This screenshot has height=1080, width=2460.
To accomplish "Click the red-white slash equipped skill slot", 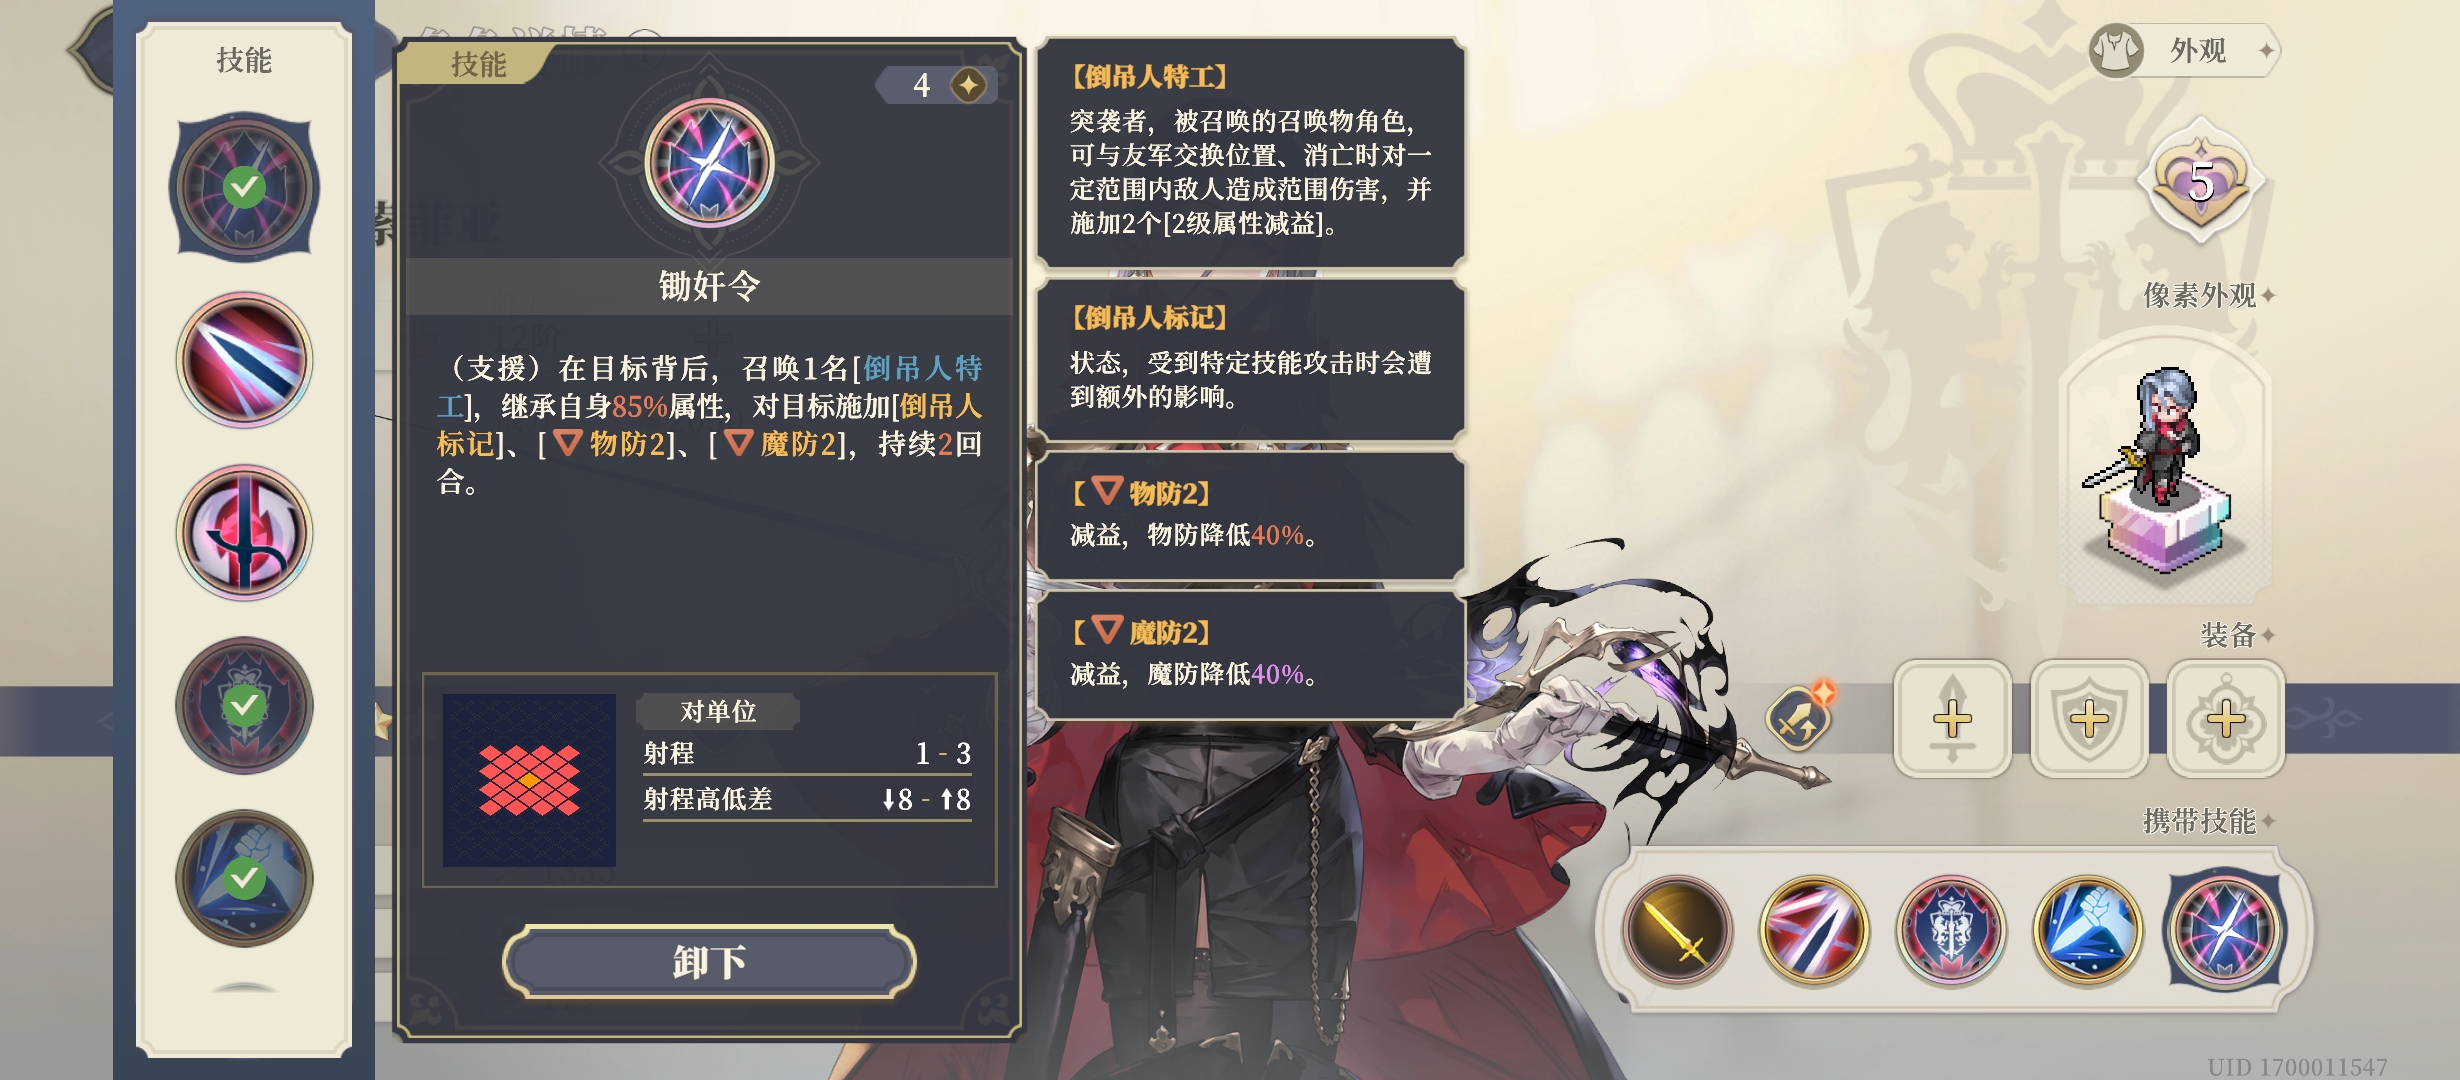I will [x=1814, y=930].
